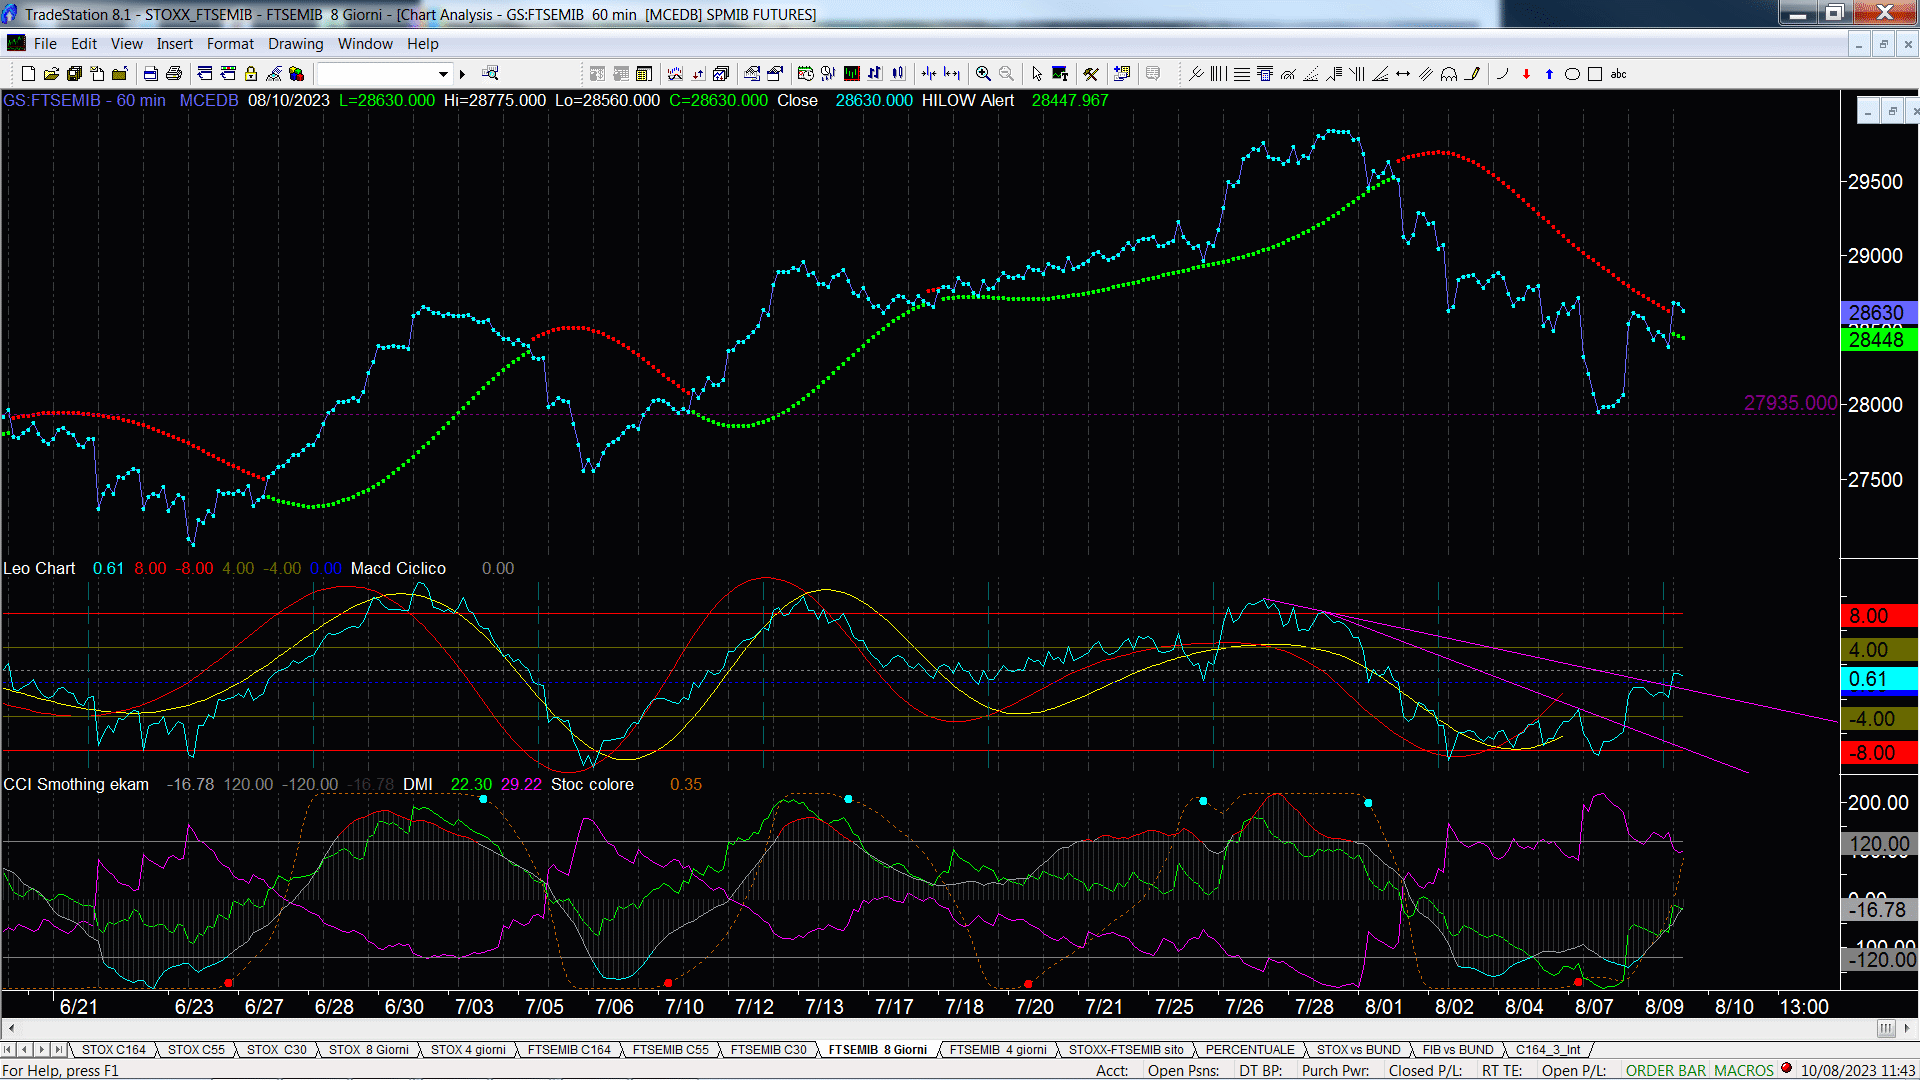Click the compress bar spacing icon

point(929,73)
